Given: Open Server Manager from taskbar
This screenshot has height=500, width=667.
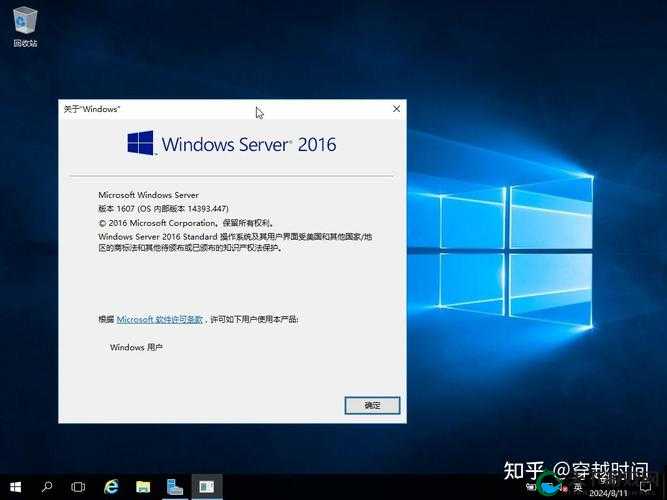Looking at the screenshot, I should pos(174,487).
